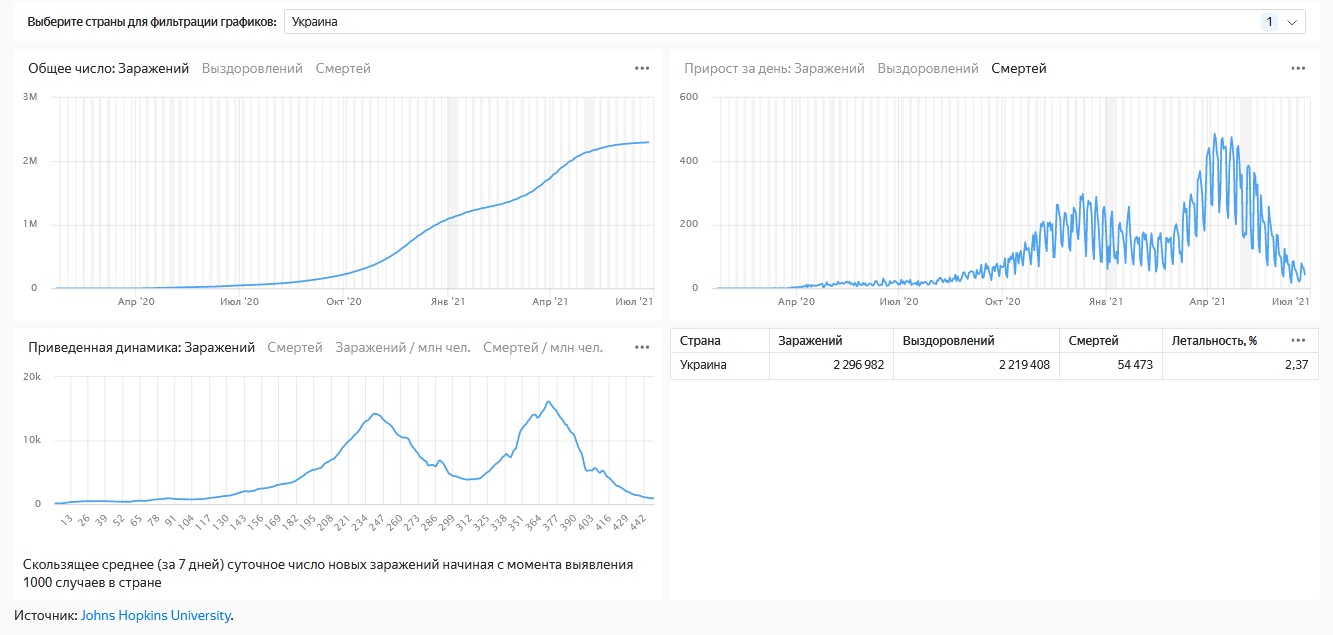Expand the country filter dropdown chevron
This screenshot has height=635, width=1333.
point(1292,22)
